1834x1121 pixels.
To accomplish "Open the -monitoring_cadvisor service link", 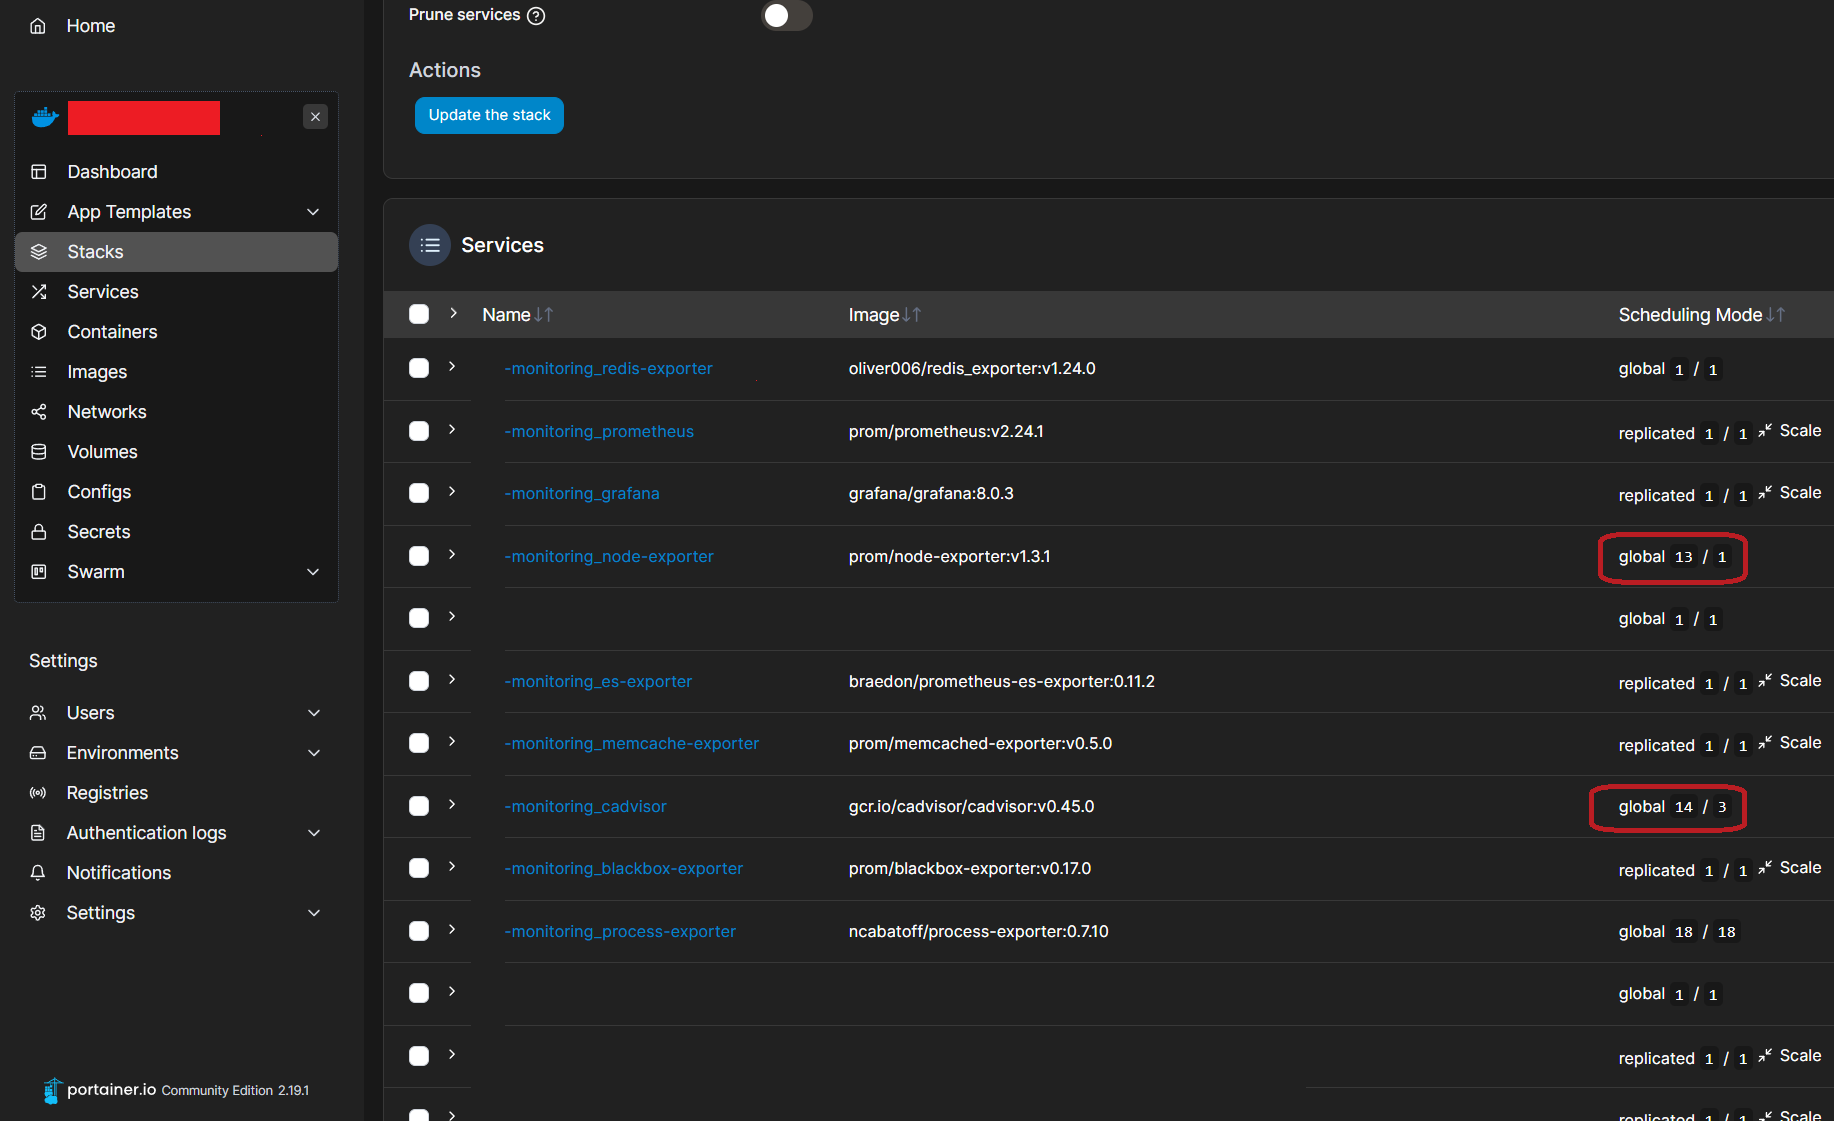I will click(x=585, y=806).
